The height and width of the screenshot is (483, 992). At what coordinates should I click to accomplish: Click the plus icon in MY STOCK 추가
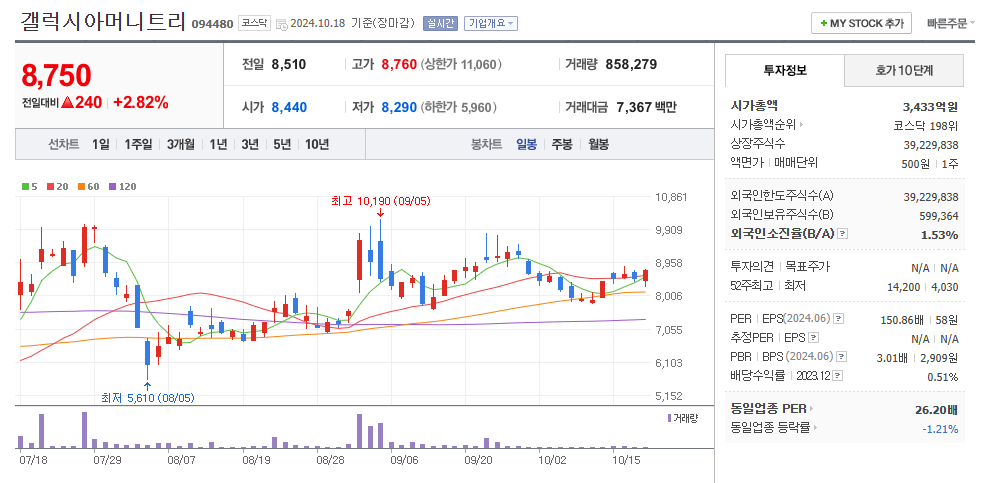tap(823, 23)
